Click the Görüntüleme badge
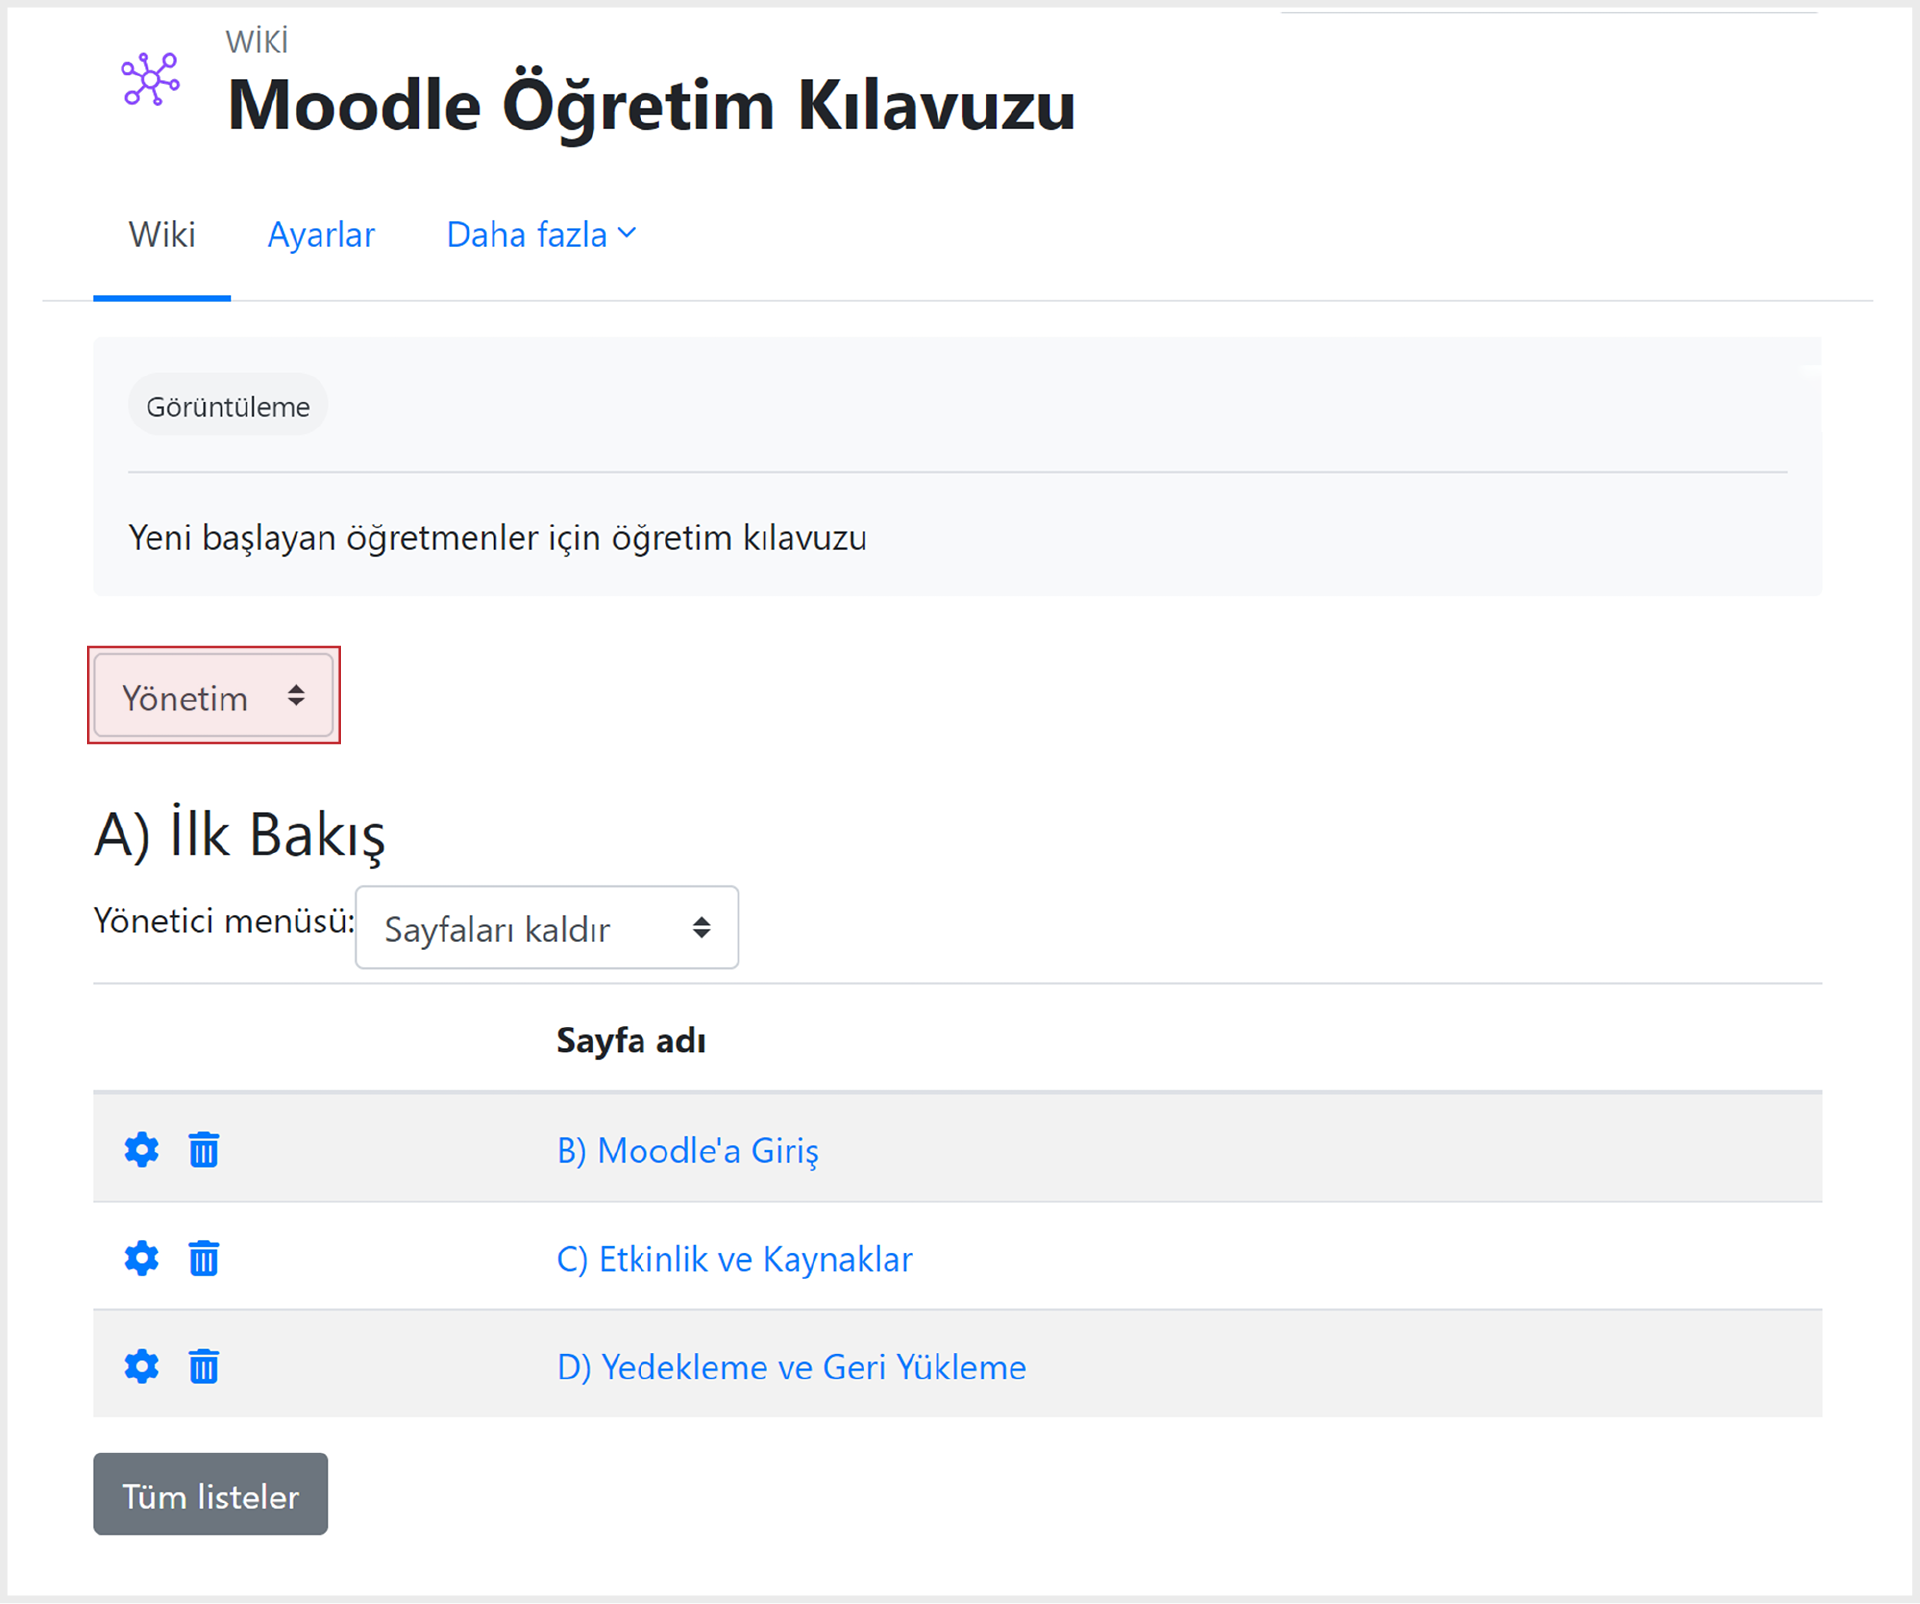The width and height of the screenshot is (1920, 1604). [228, 406]
